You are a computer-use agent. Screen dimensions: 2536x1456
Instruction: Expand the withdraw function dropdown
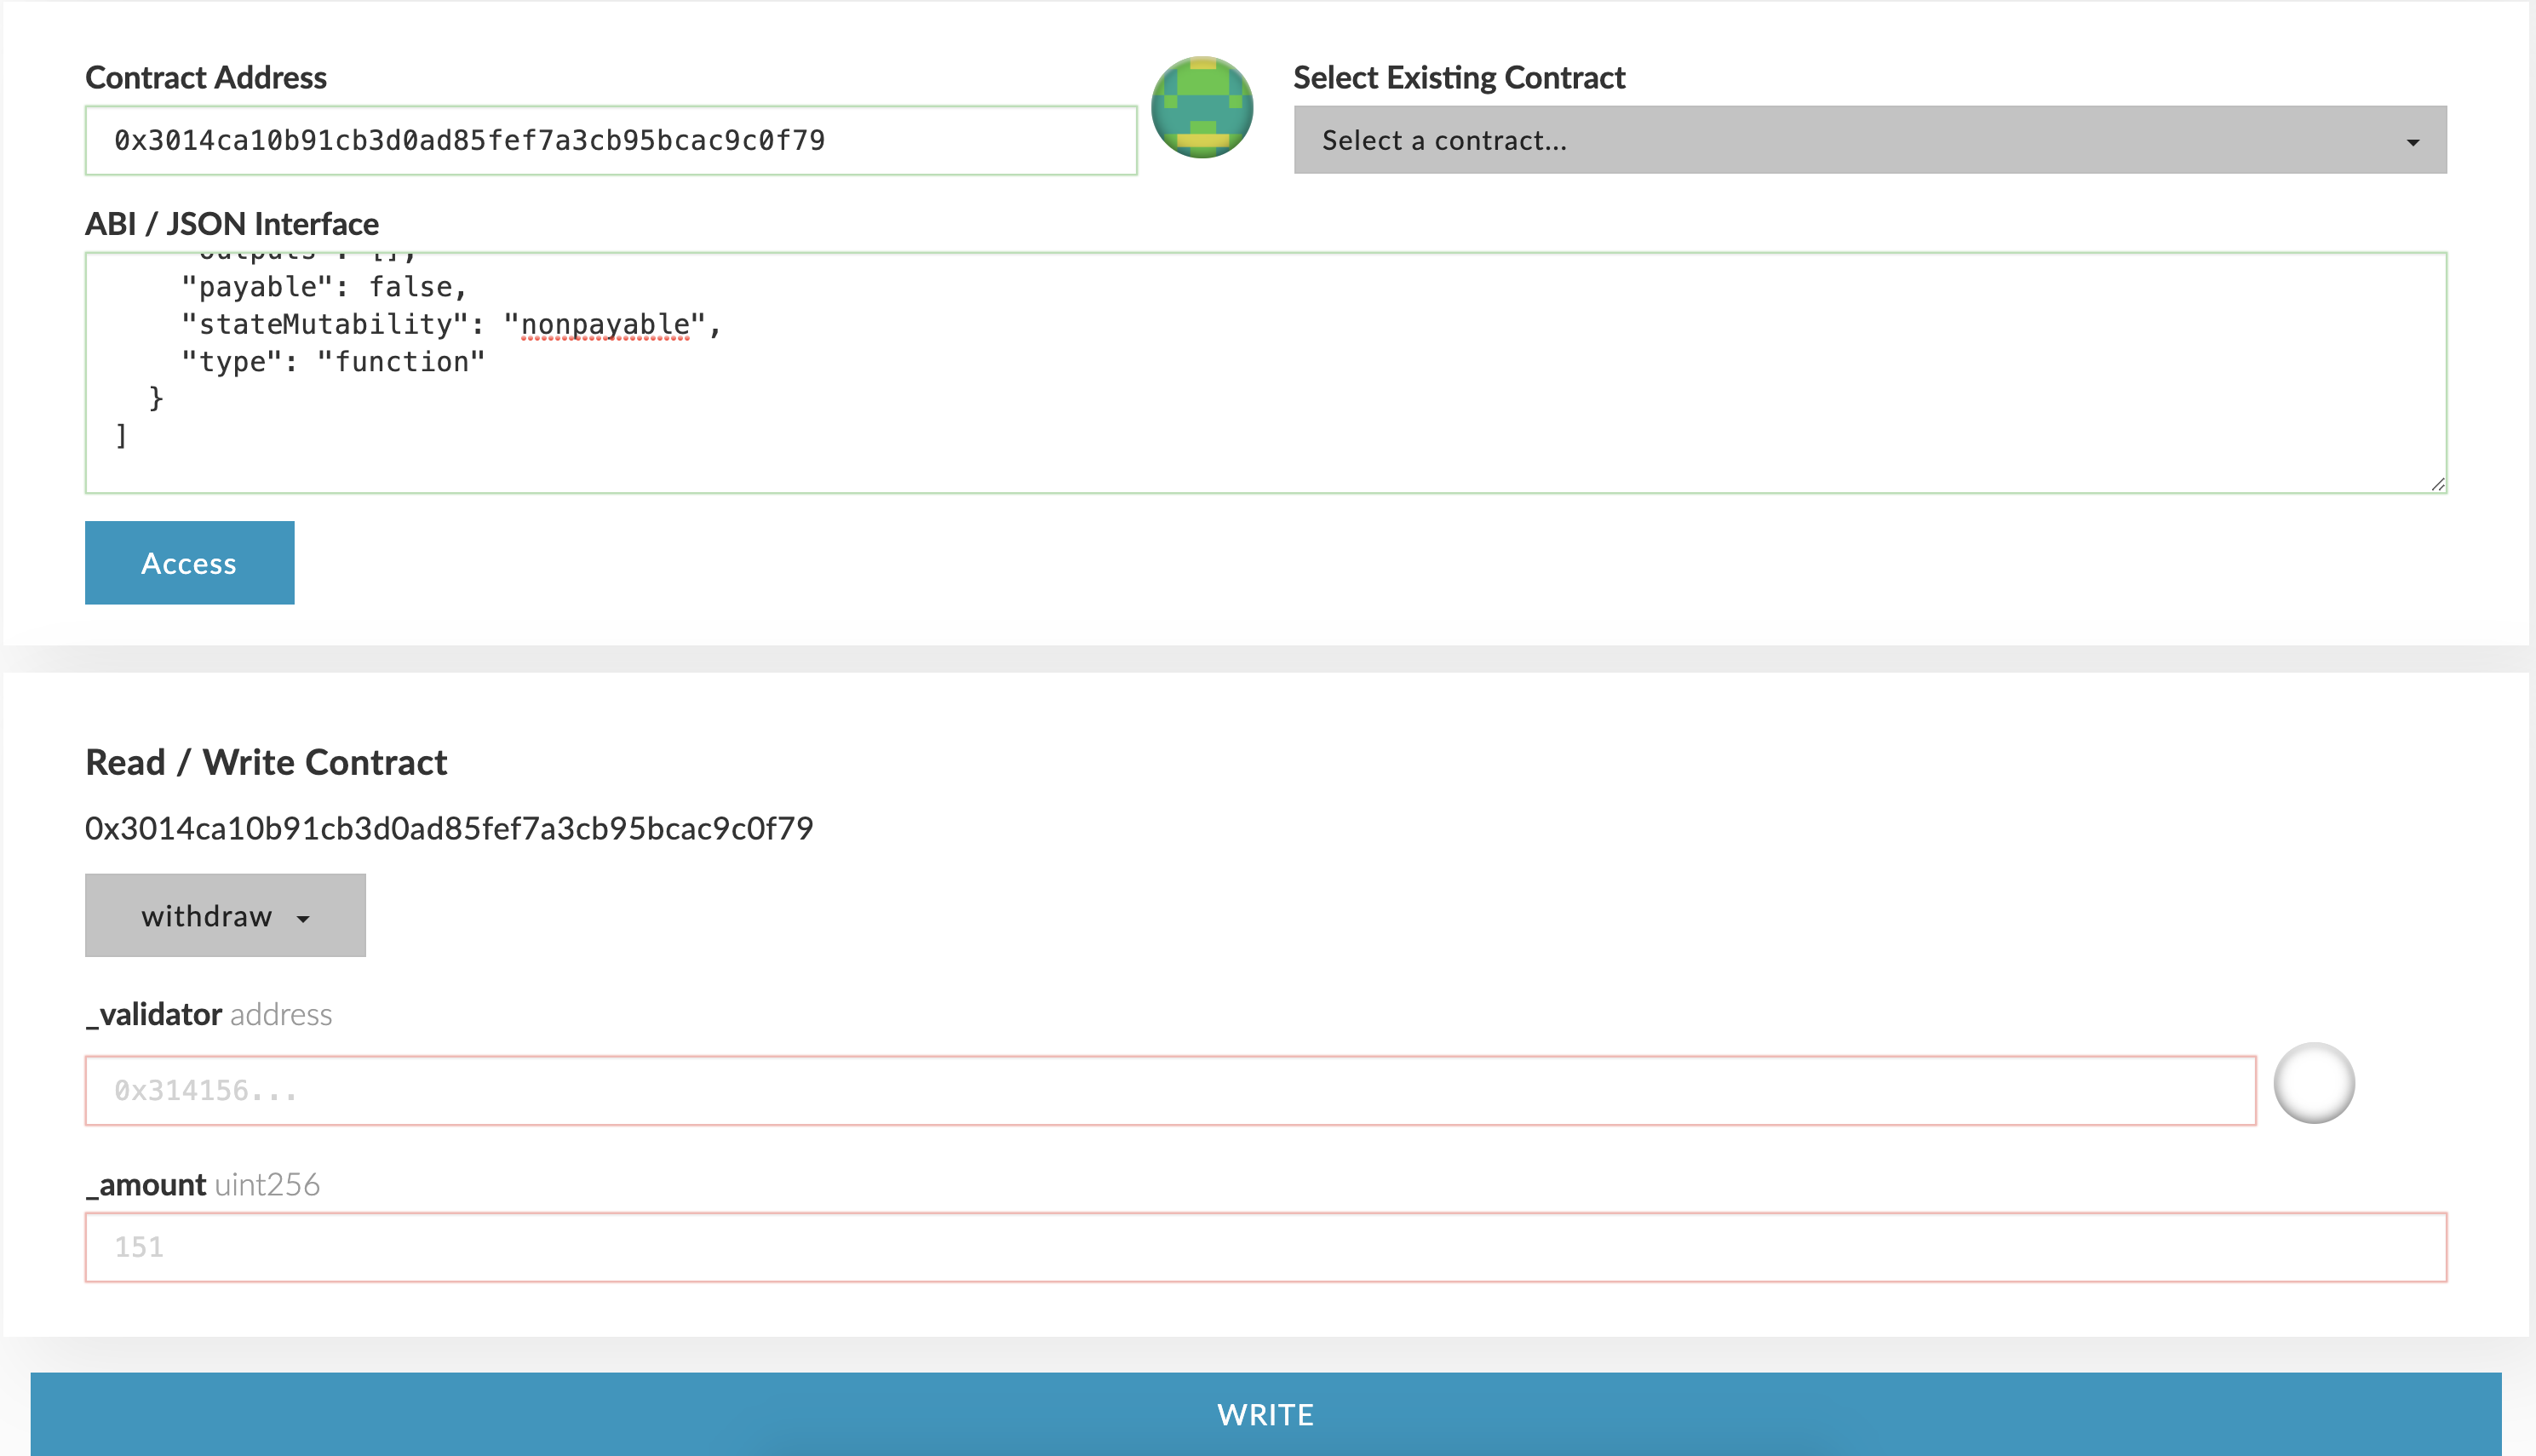(x=225, y=915)
